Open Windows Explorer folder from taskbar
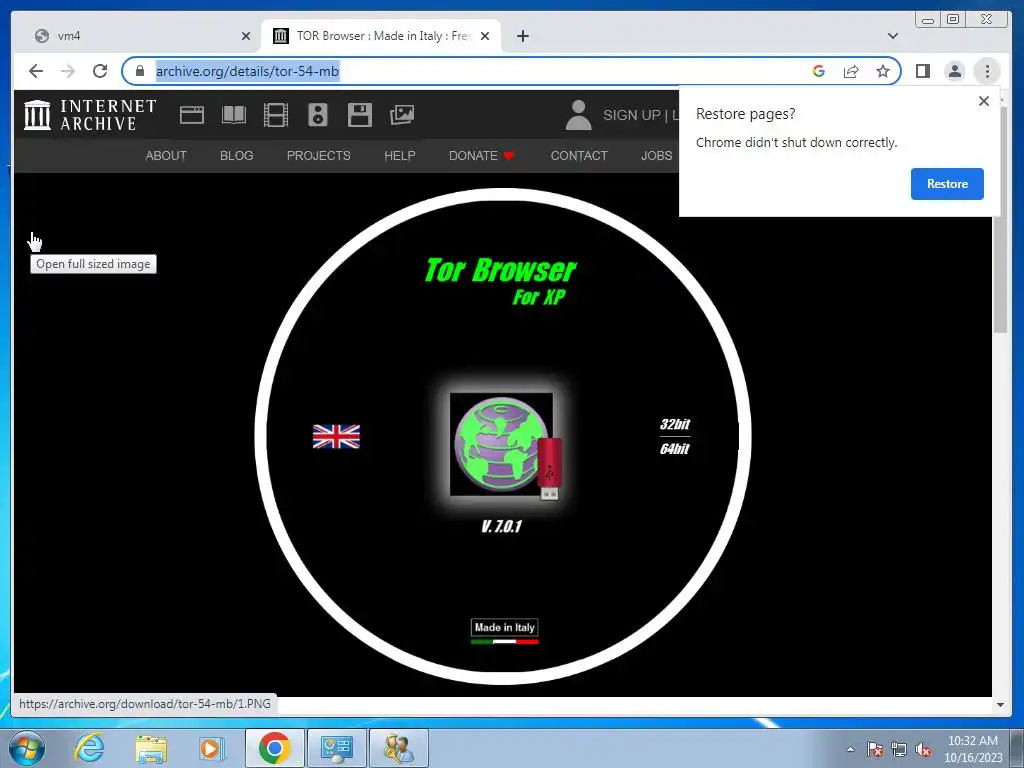Image resolution: width=1024 pixels, height=768 pixels. 151,748
